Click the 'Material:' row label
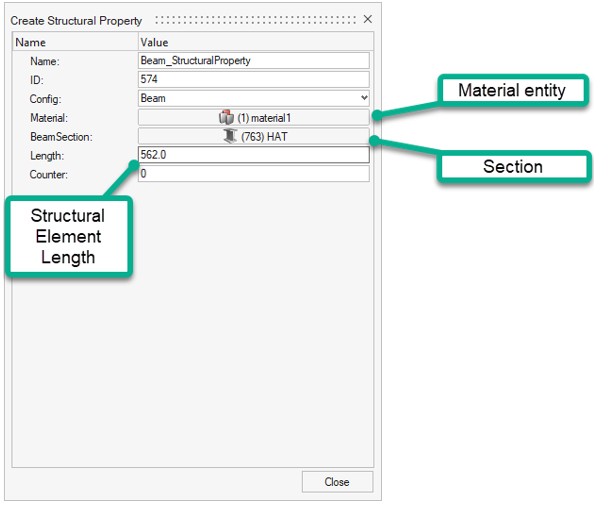The height and width of the screenshot is (506, 598). (x=49, y=118)
